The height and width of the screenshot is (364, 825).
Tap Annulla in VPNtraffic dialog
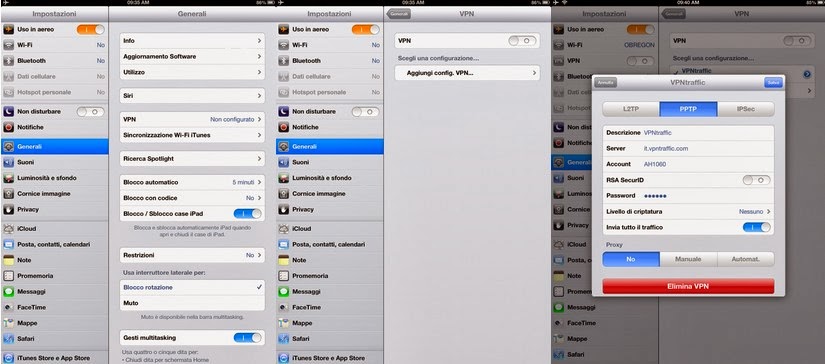[605, 83]
